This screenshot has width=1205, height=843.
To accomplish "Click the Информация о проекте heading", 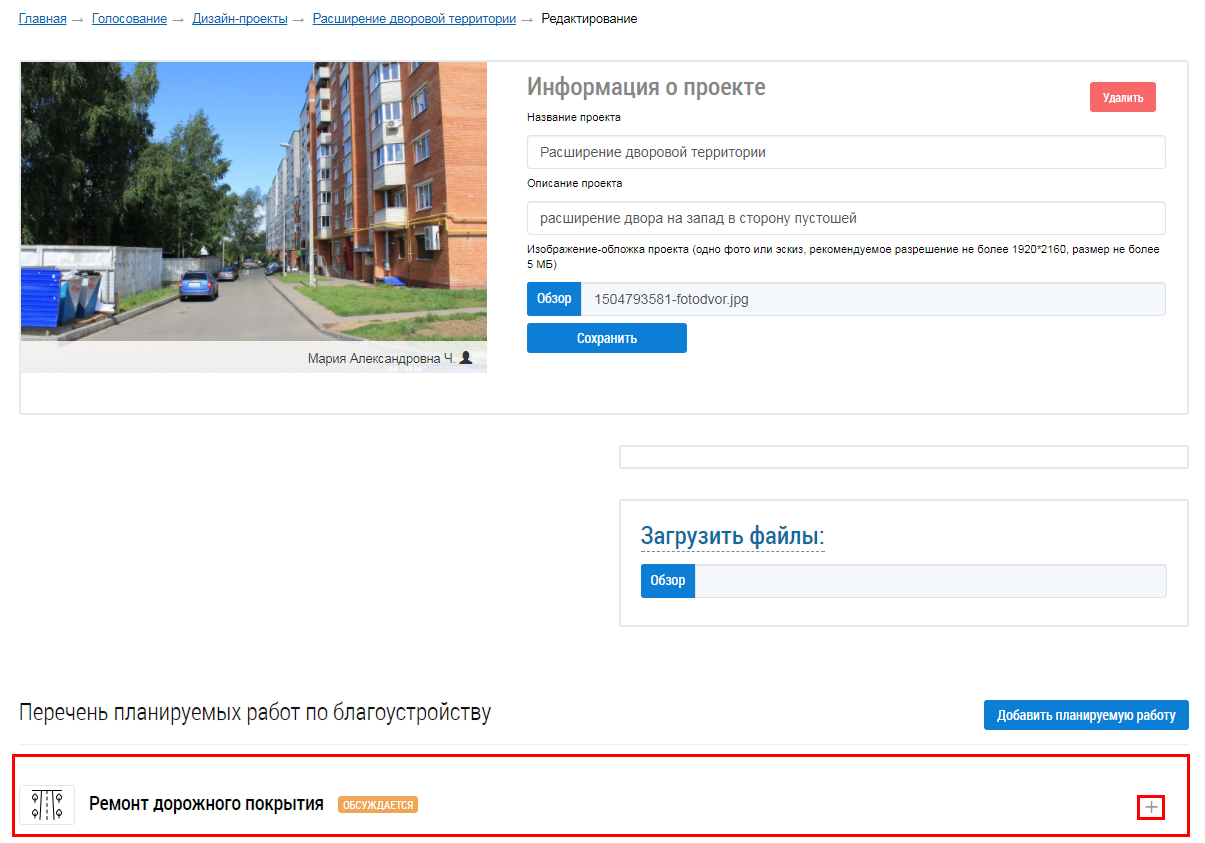I will click(x=646, y=87).
